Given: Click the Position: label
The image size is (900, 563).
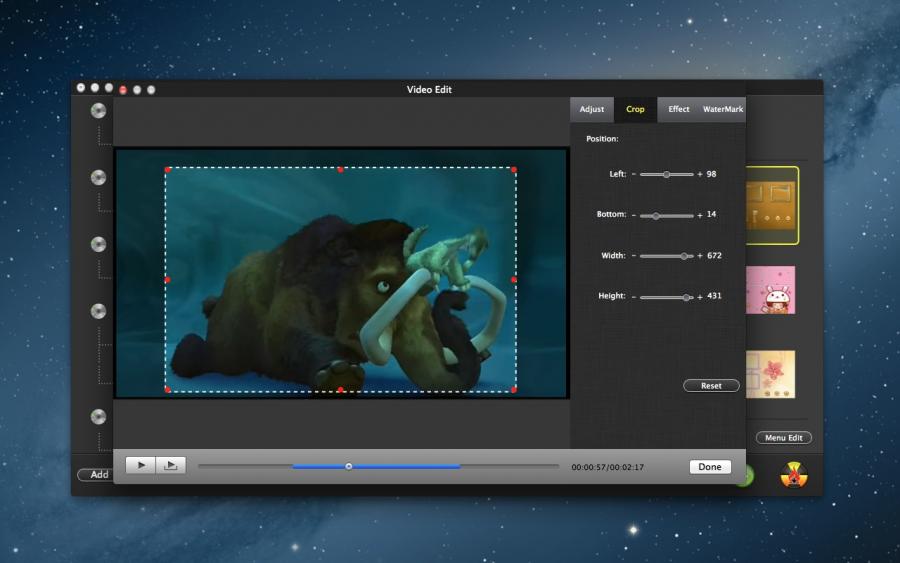Looking at the screenshot, I should point(602,139).
